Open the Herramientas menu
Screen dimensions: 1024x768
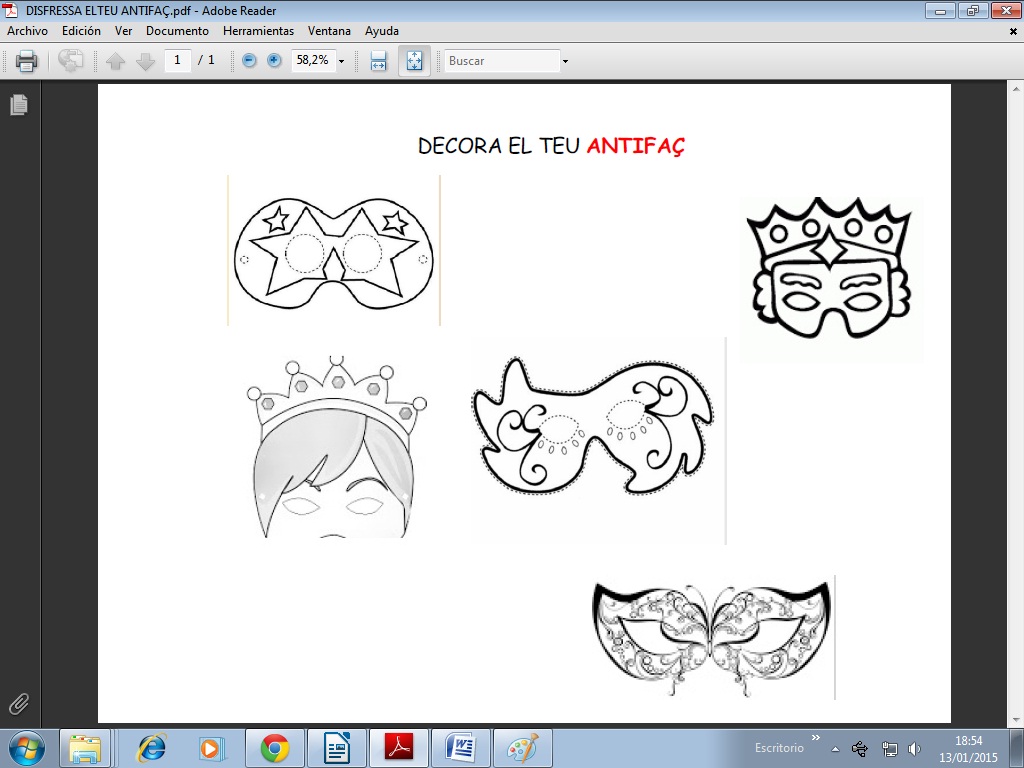[x=258, y=31]
